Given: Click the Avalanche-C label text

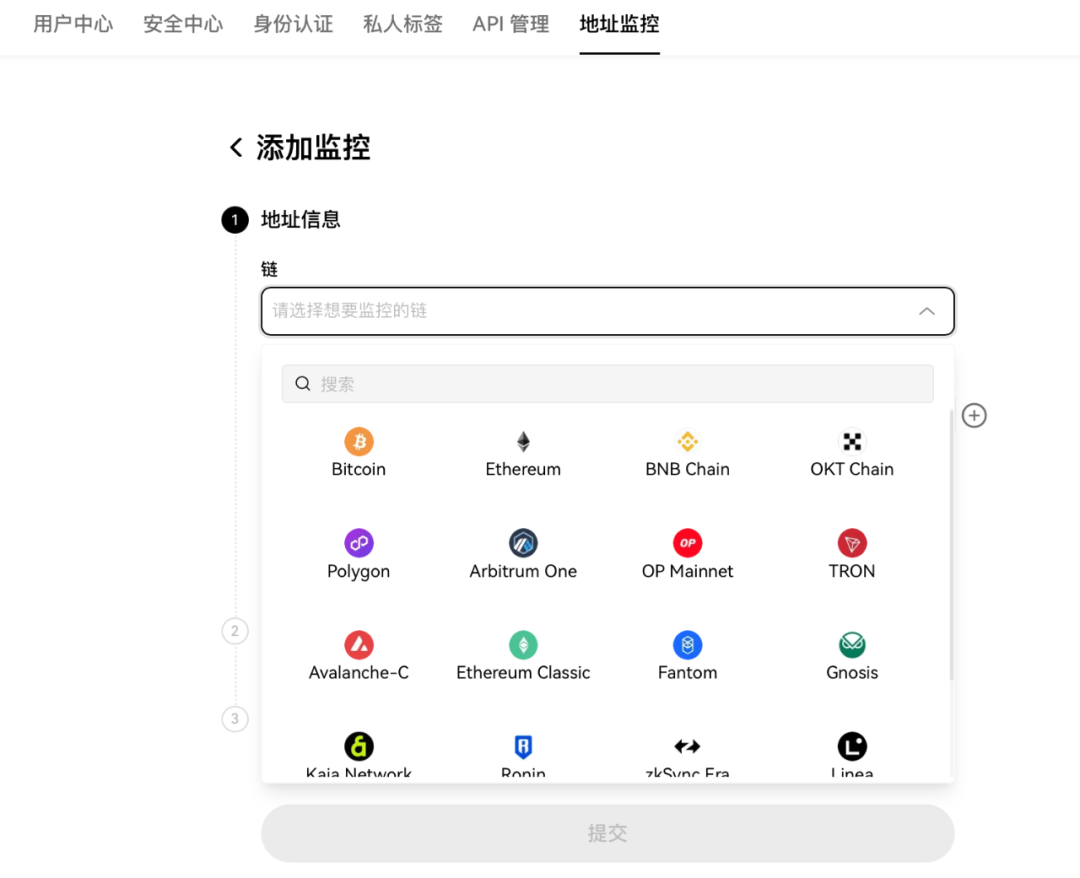Looking at the screenshot, I should click(359, 673).
